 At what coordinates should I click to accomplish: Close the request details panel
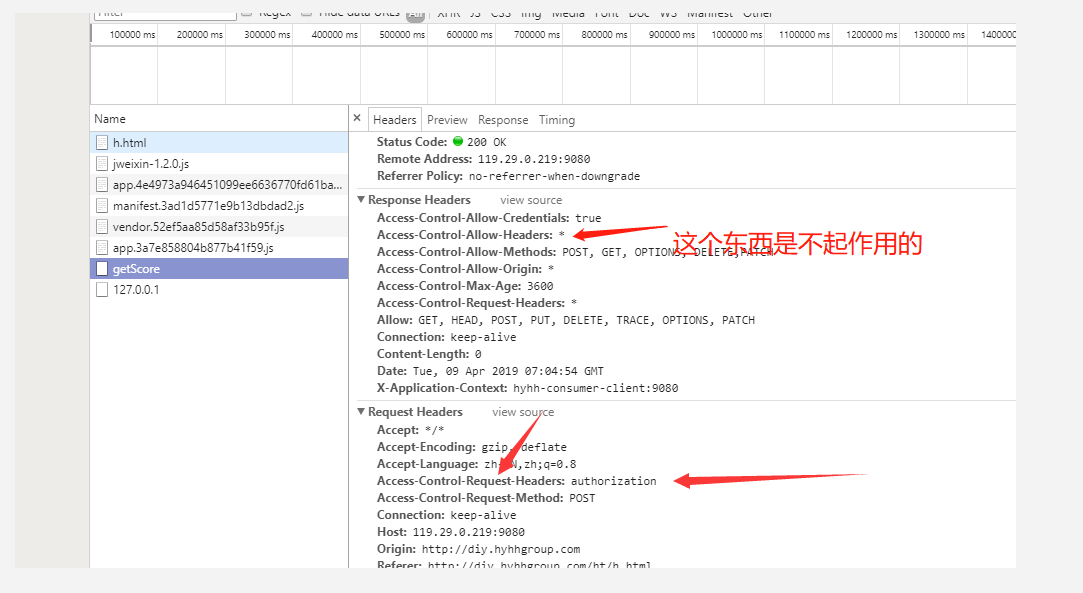(357, 118)
